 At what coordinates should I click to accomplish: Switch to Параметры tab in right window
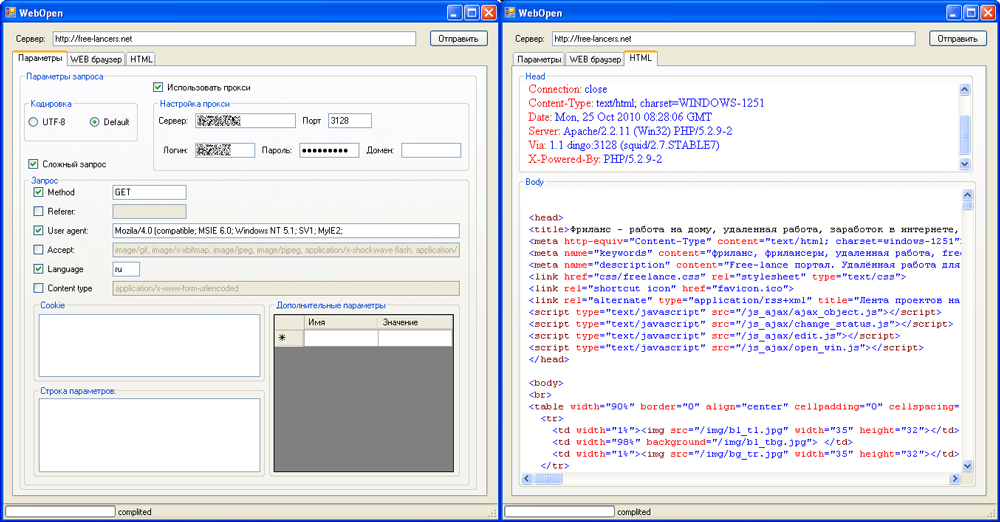(537, 59)
